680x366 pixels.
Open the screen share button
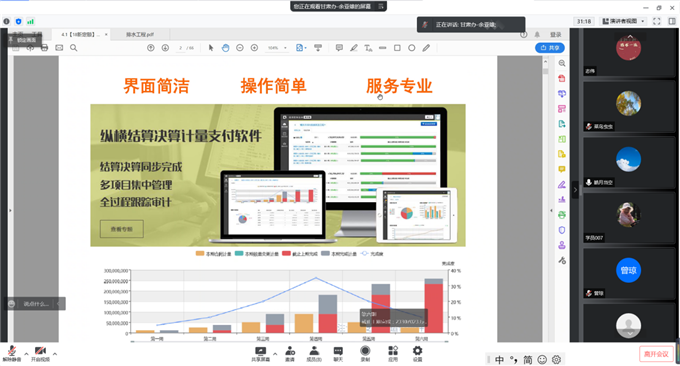tap(261, 353)
